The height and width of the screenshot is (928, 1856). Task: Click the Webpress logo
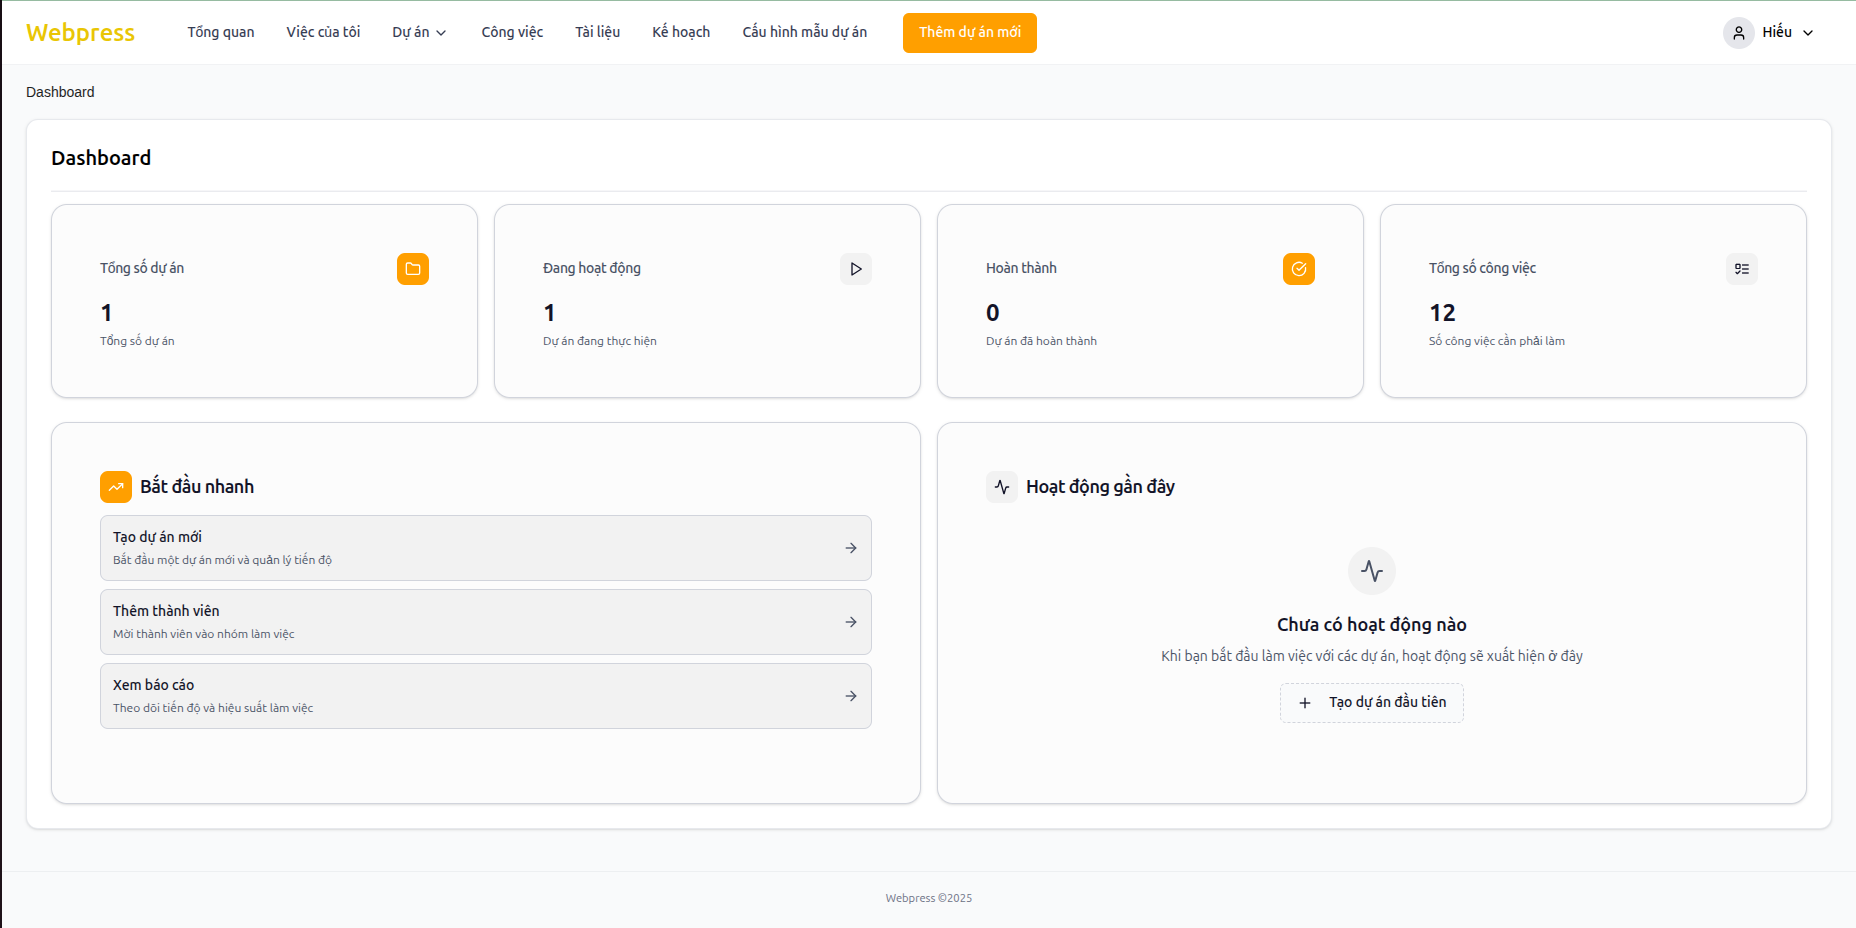click(x=80, y=33)
